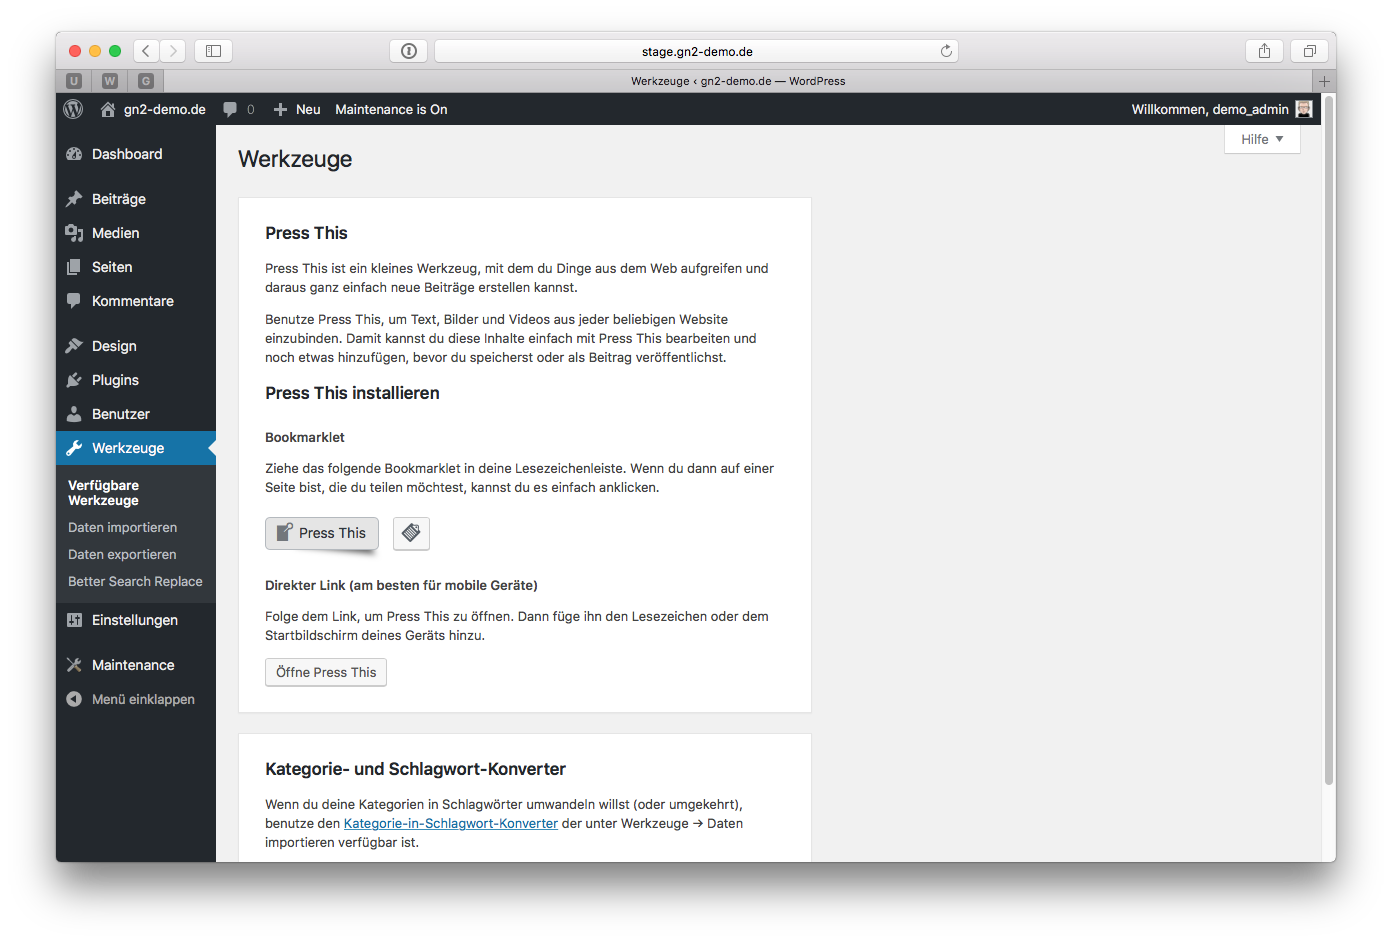Click the demo_admin avatar picture

1304,109
